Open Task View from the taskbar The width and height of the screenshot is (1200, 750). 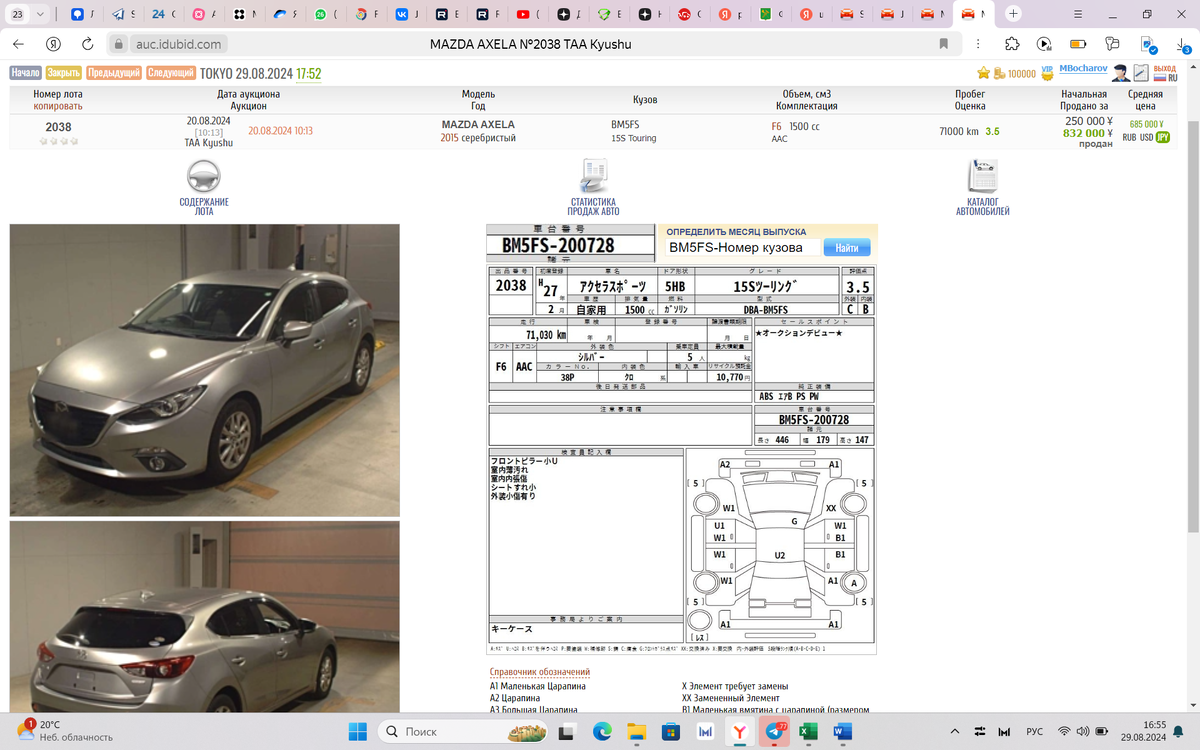pos(566,732)
